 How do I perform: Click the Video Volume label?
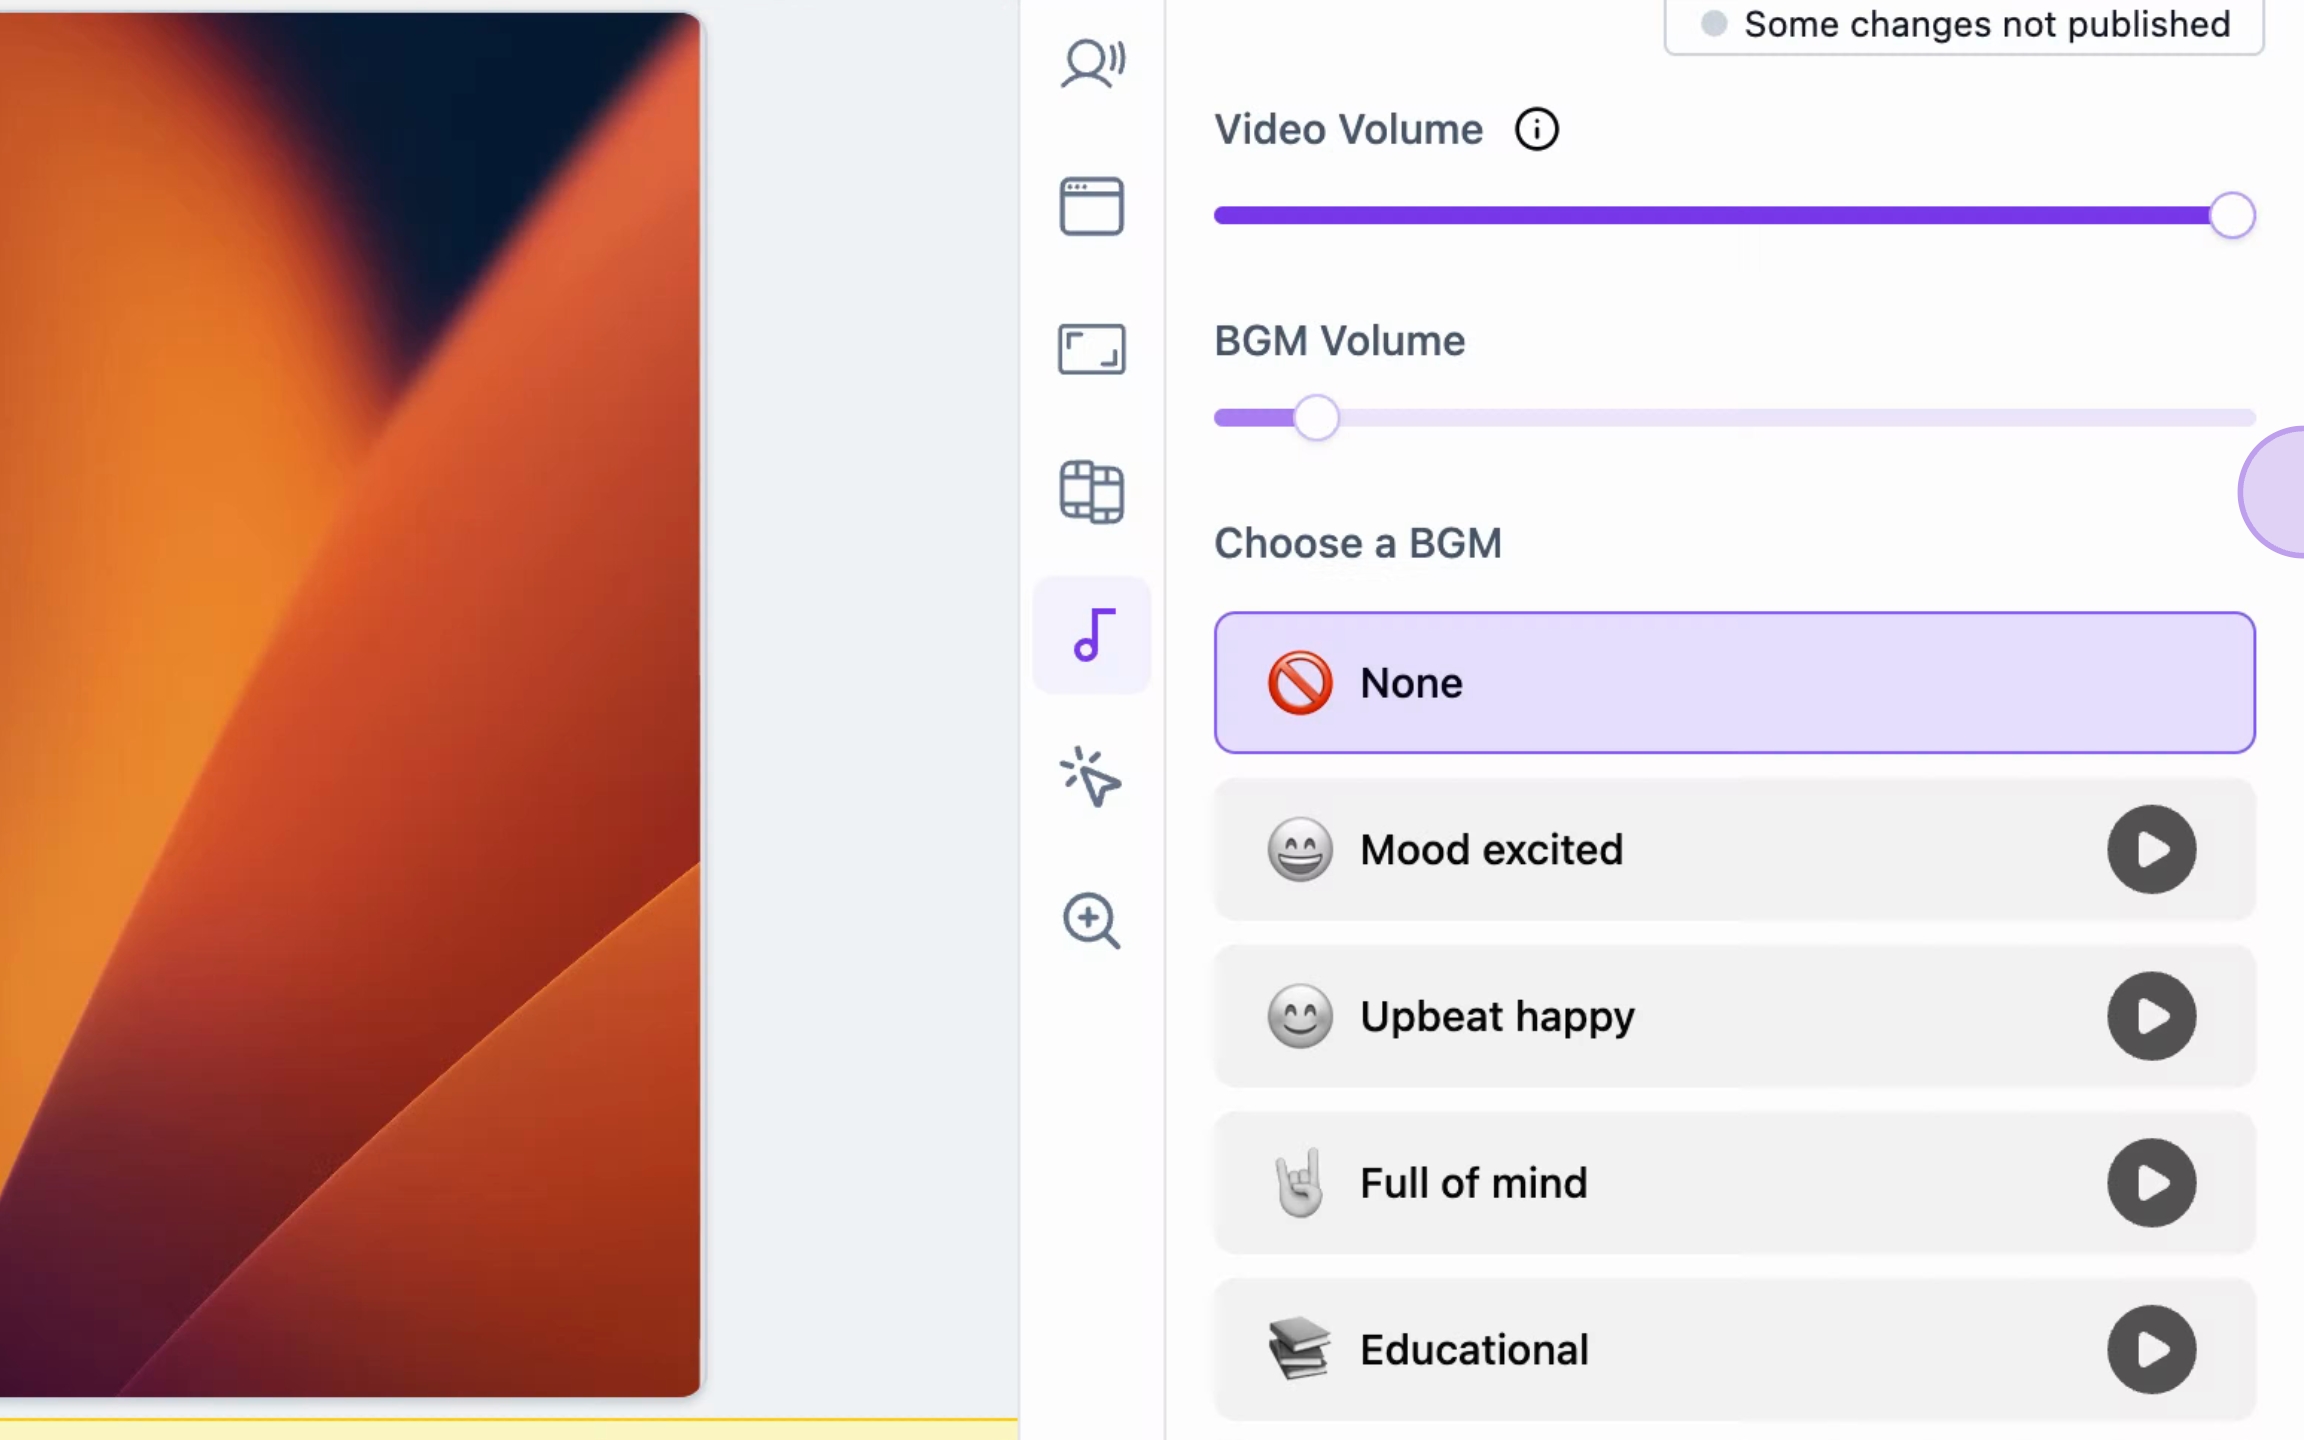pos(1348,129)
